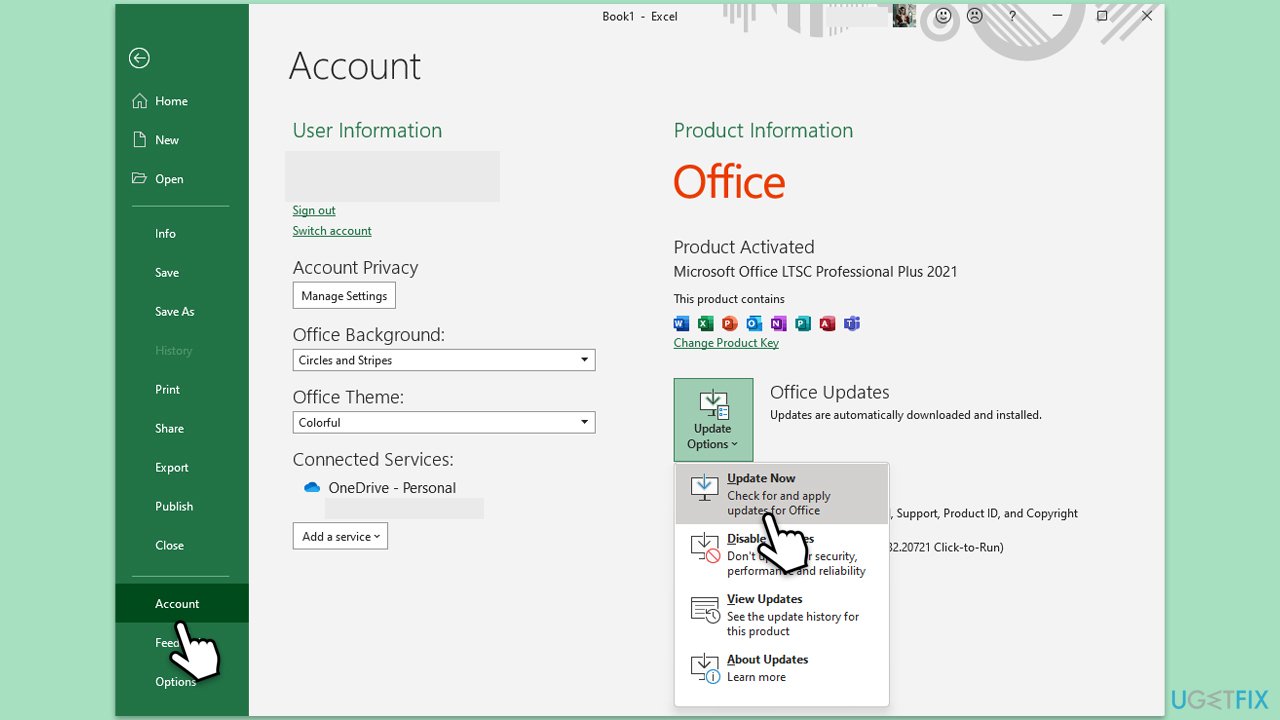
Task: Click the frown face feedback icon
Action: (974, 16)
